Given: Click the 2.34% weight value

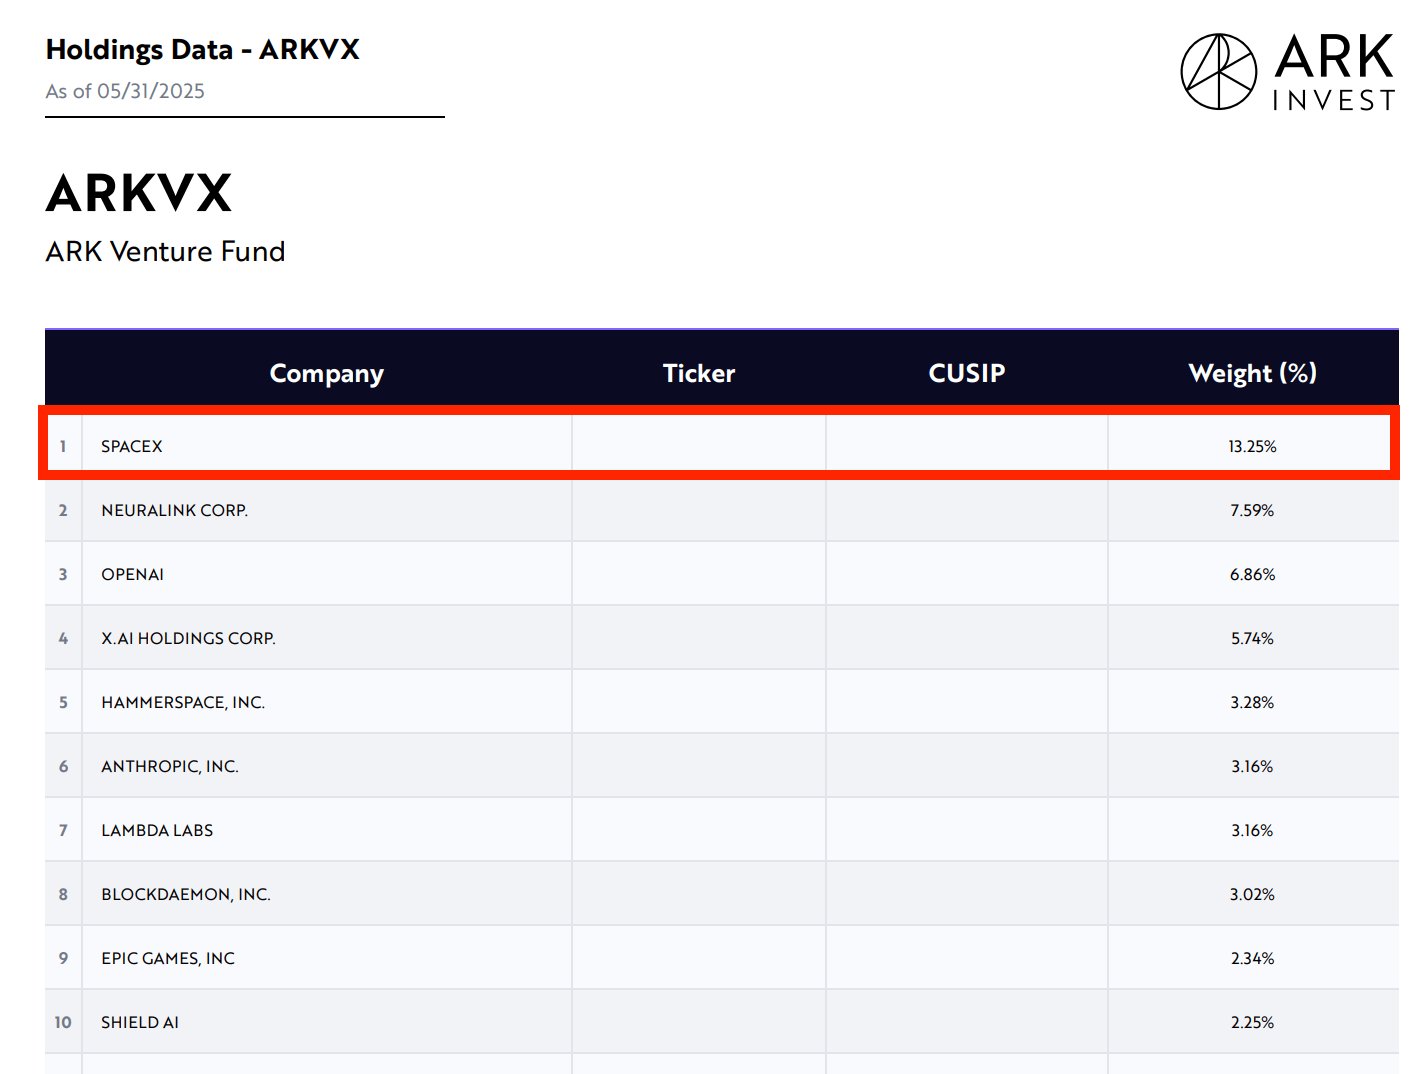Looking at the screenshot, I should (x=1253, y=958).
